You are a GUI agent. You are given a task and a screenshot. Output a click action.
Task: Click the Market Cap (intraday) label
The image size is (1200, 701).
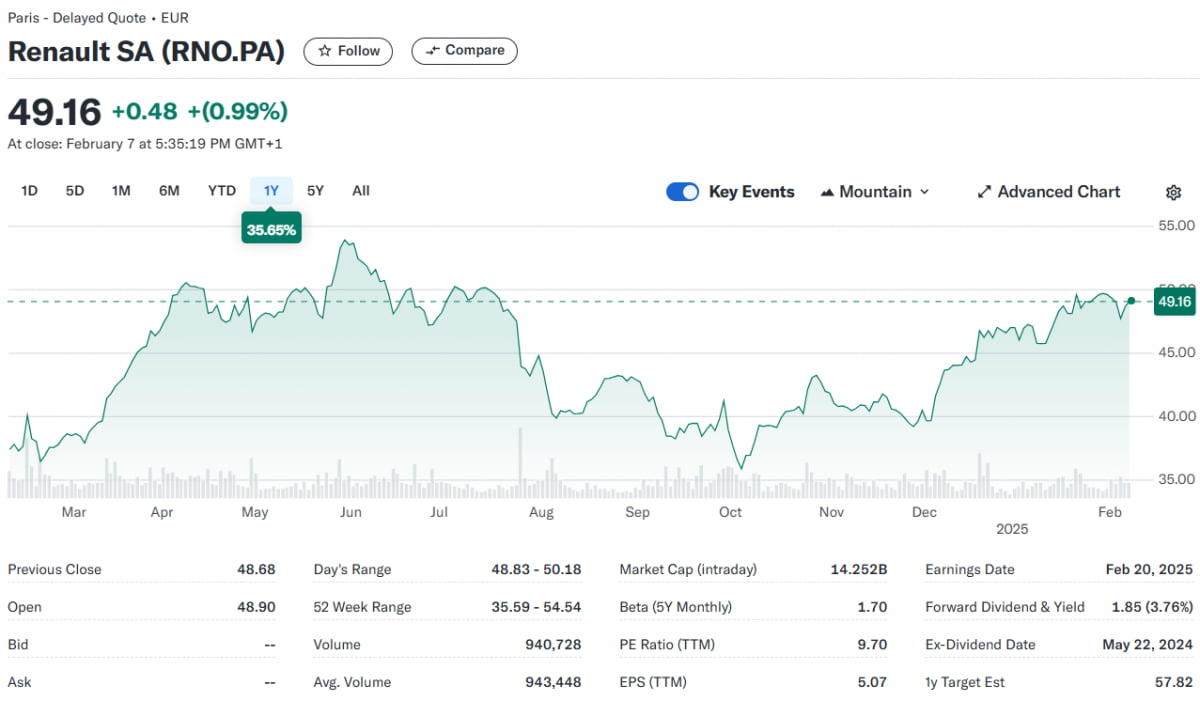click(x=688, y=570)
